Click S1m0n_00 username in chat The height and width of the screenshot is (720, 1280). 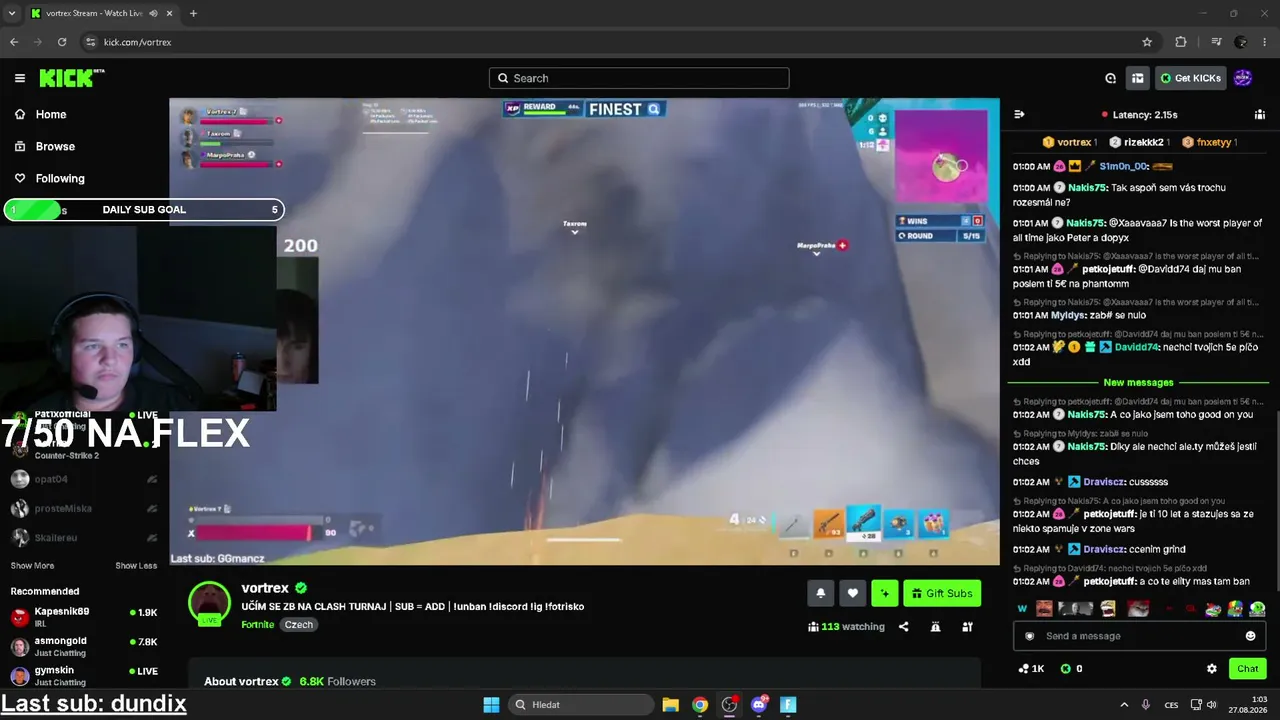1122,166
